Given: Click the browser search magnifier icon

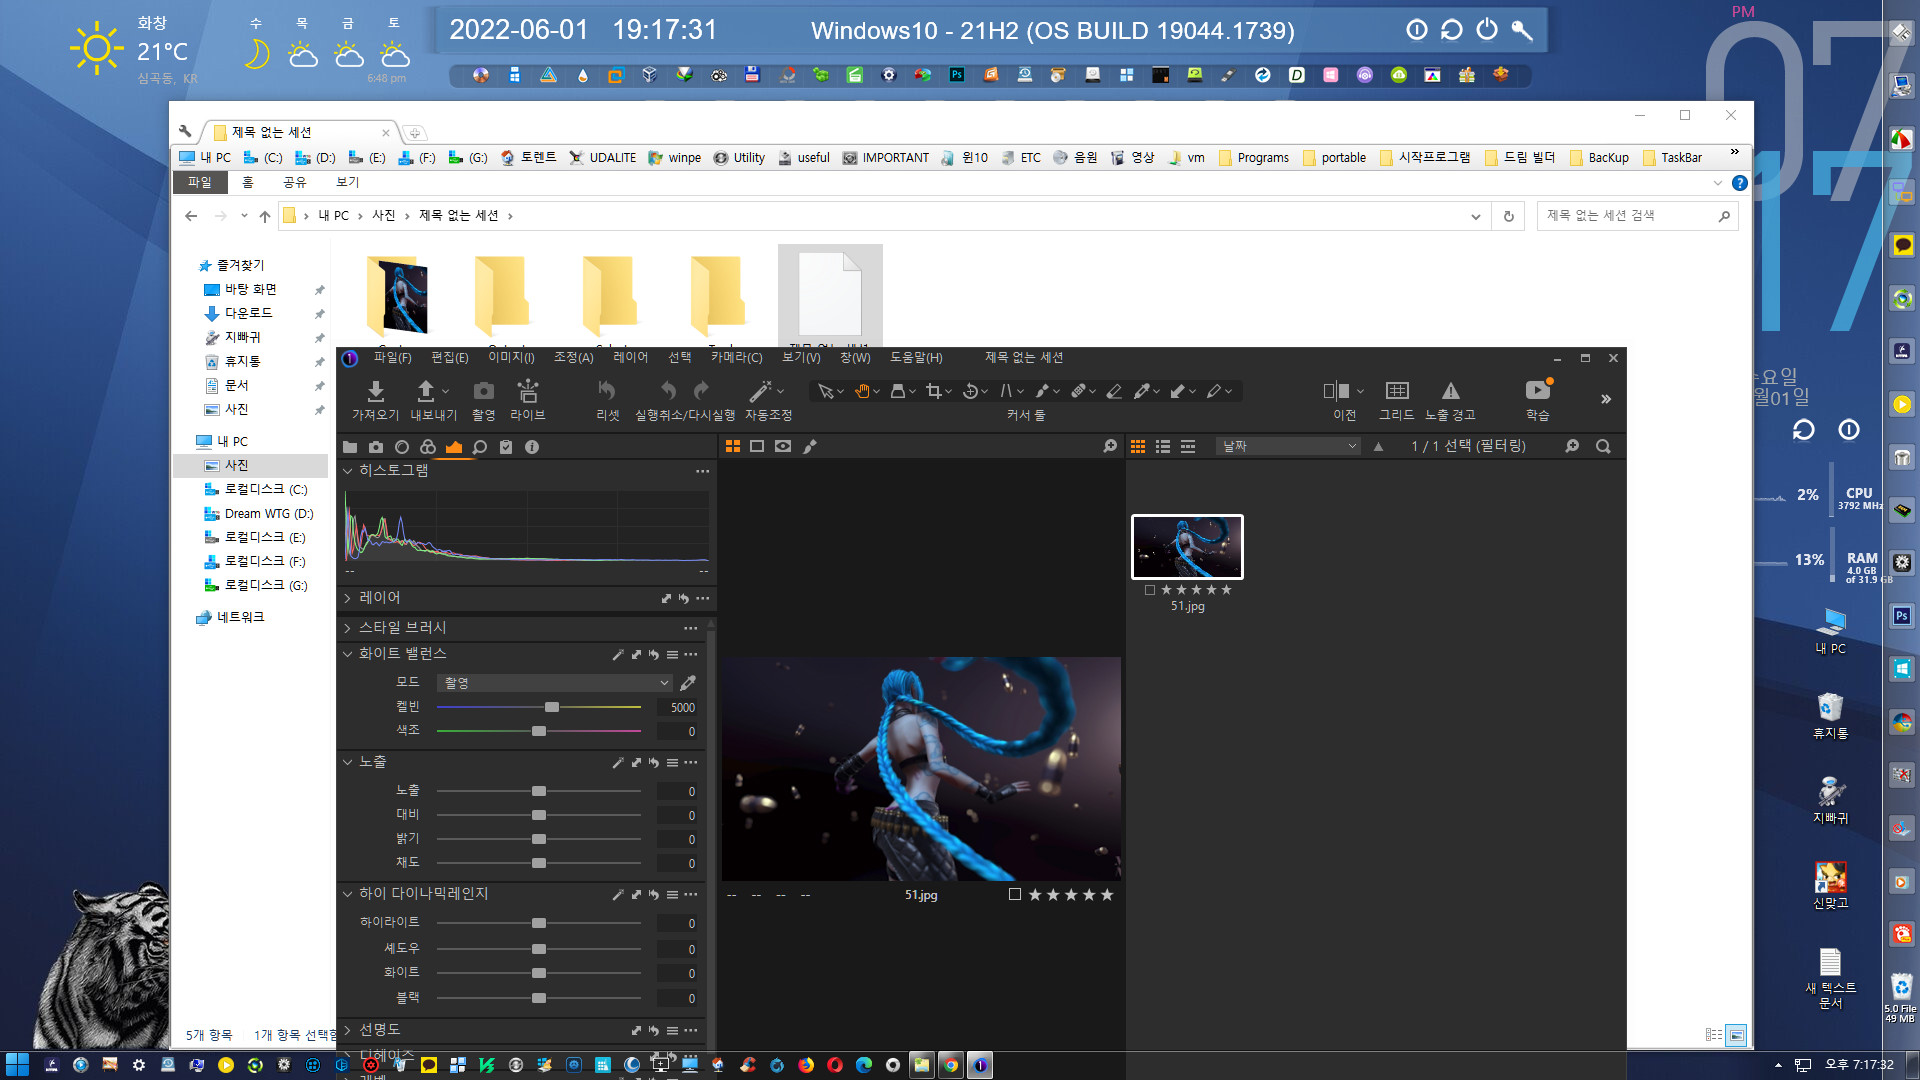Looking at the screenshot, I should click(1603, 446).
